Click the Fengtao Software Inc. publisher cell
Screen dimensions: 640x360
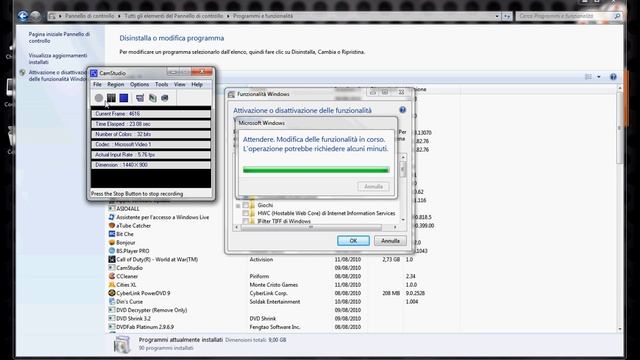coord(275,327)
